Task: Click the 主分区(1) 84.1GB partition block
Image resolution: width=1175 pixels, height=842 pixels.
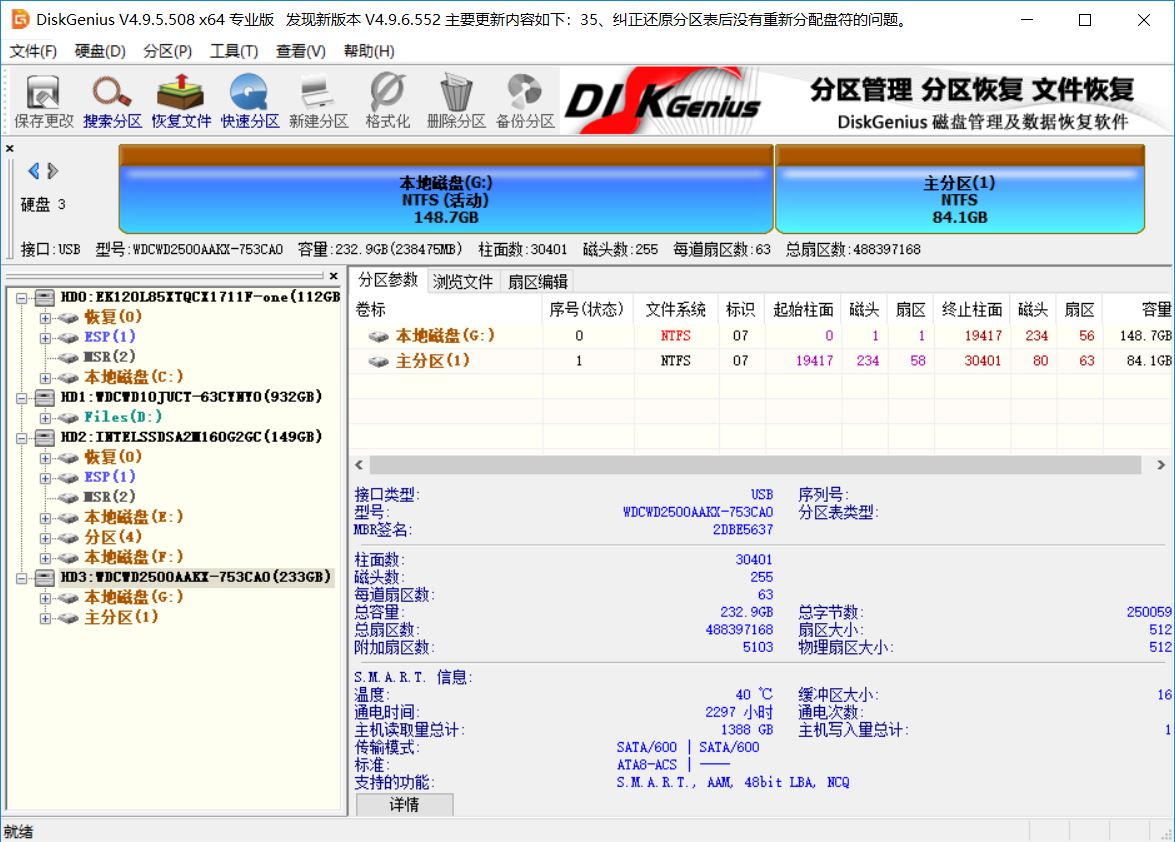Action: (959, 190)
